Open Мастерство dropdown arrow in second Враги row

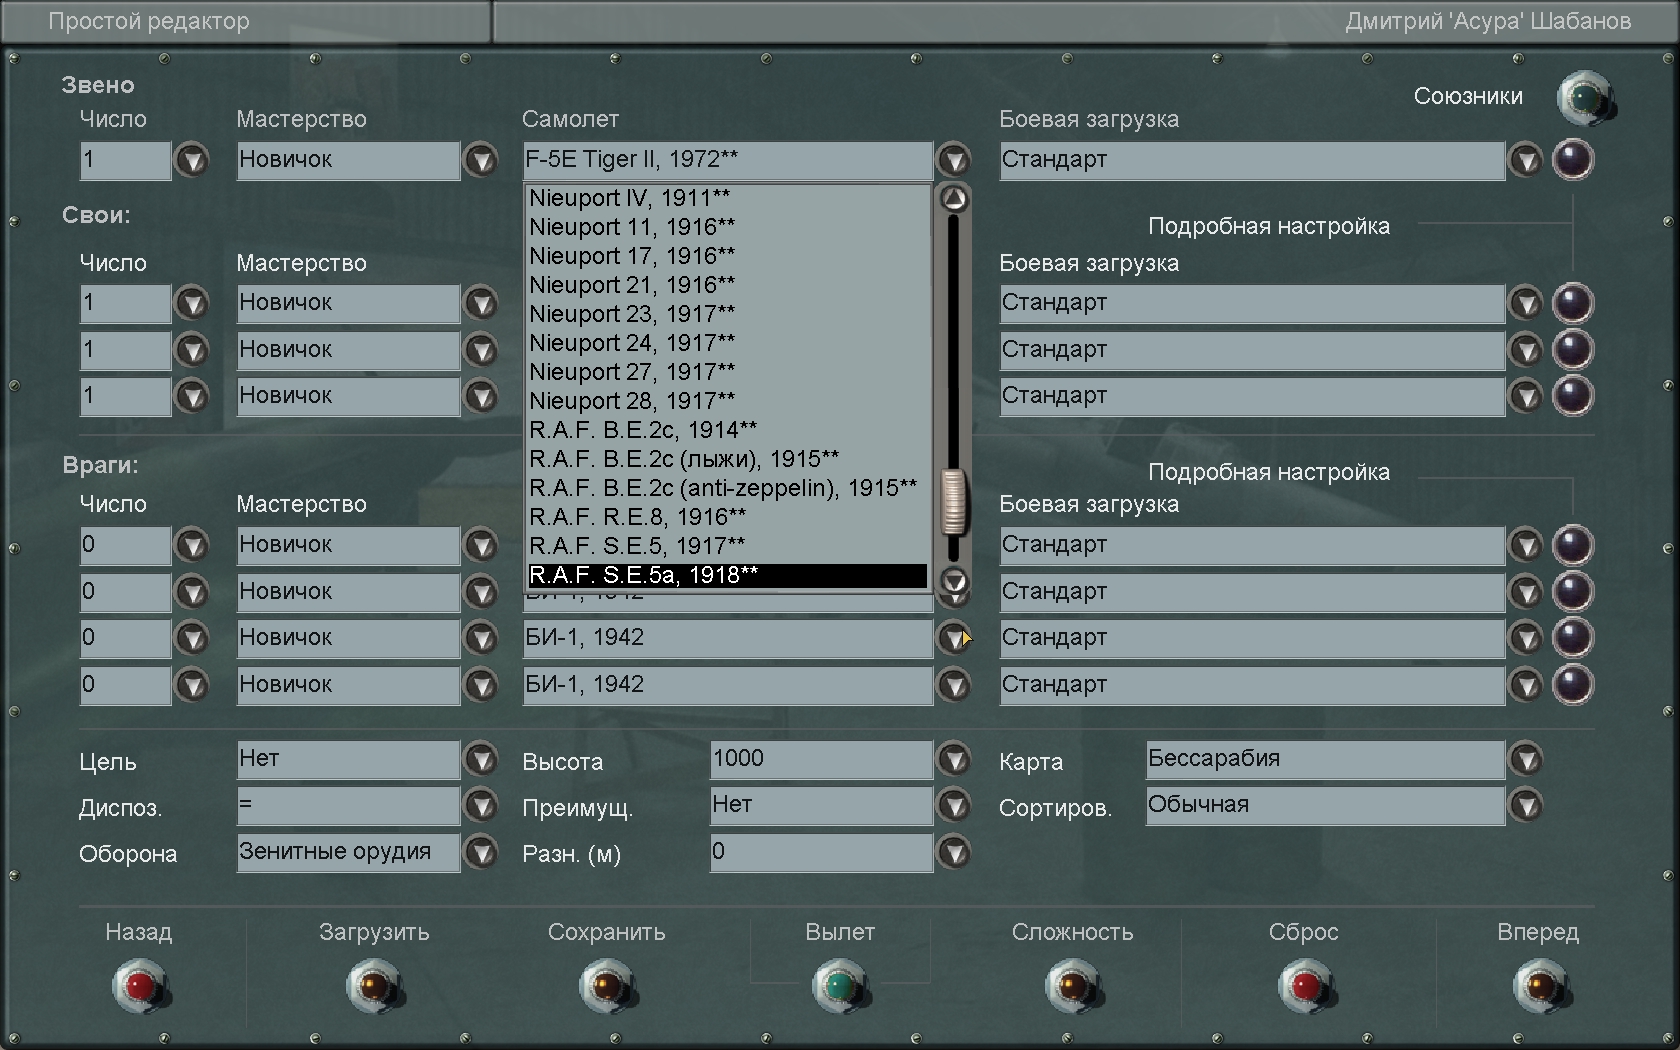point(481,592)
